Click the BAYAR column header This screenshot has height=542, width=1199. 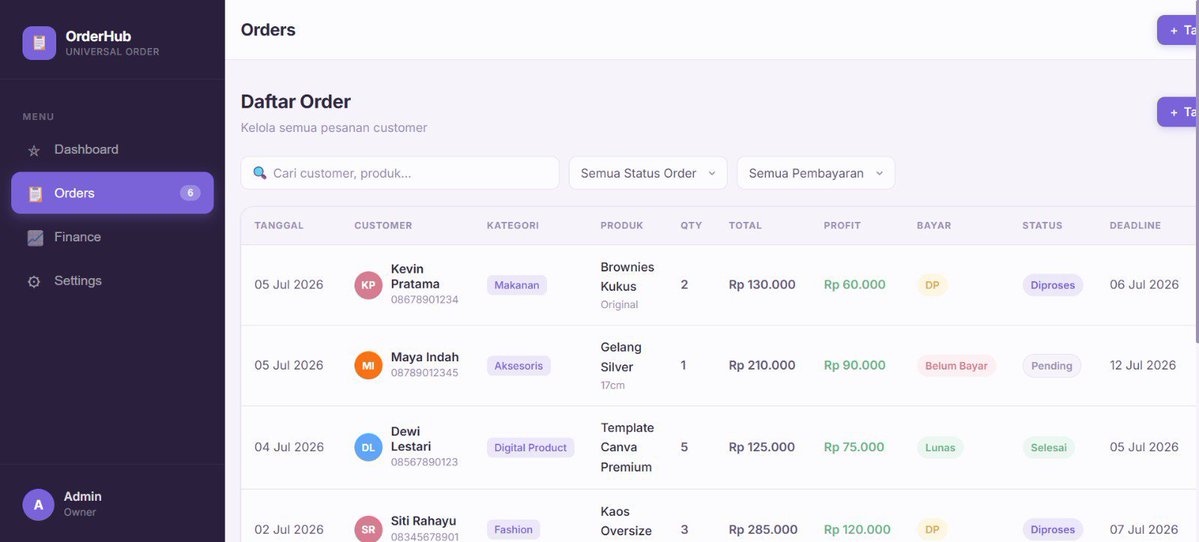934,226
